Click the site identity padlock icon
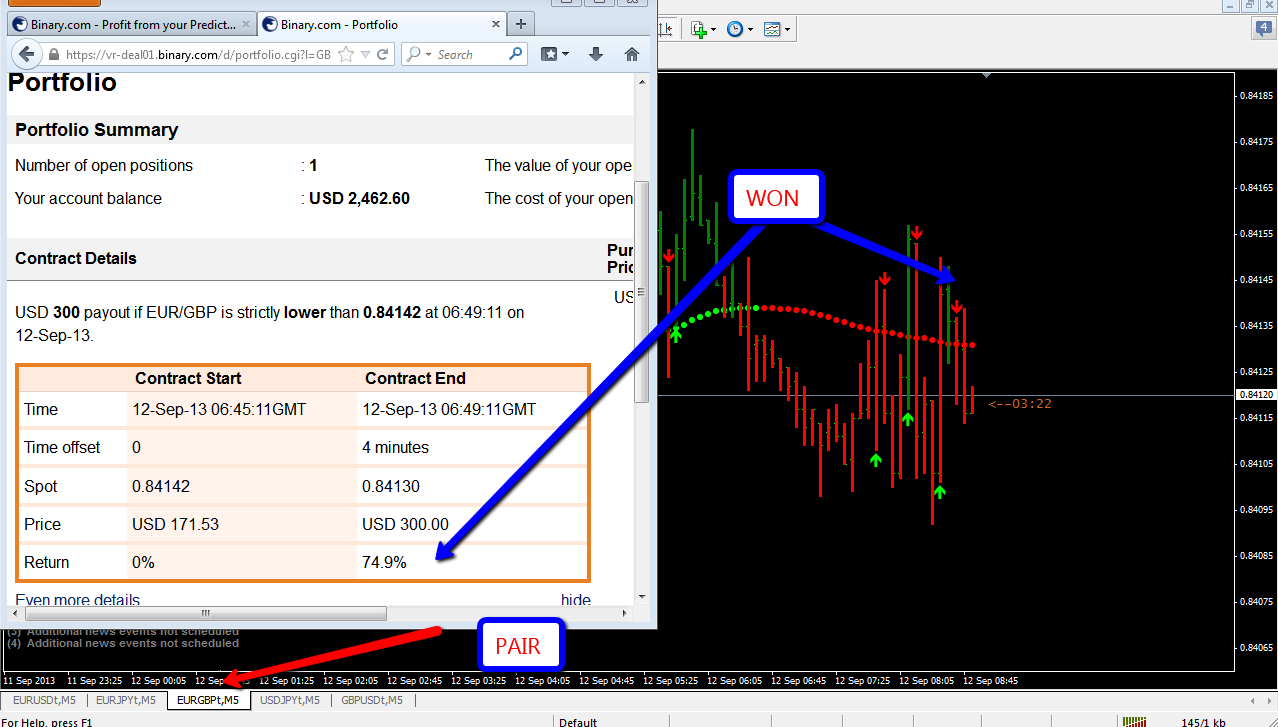 click(52, 55)
